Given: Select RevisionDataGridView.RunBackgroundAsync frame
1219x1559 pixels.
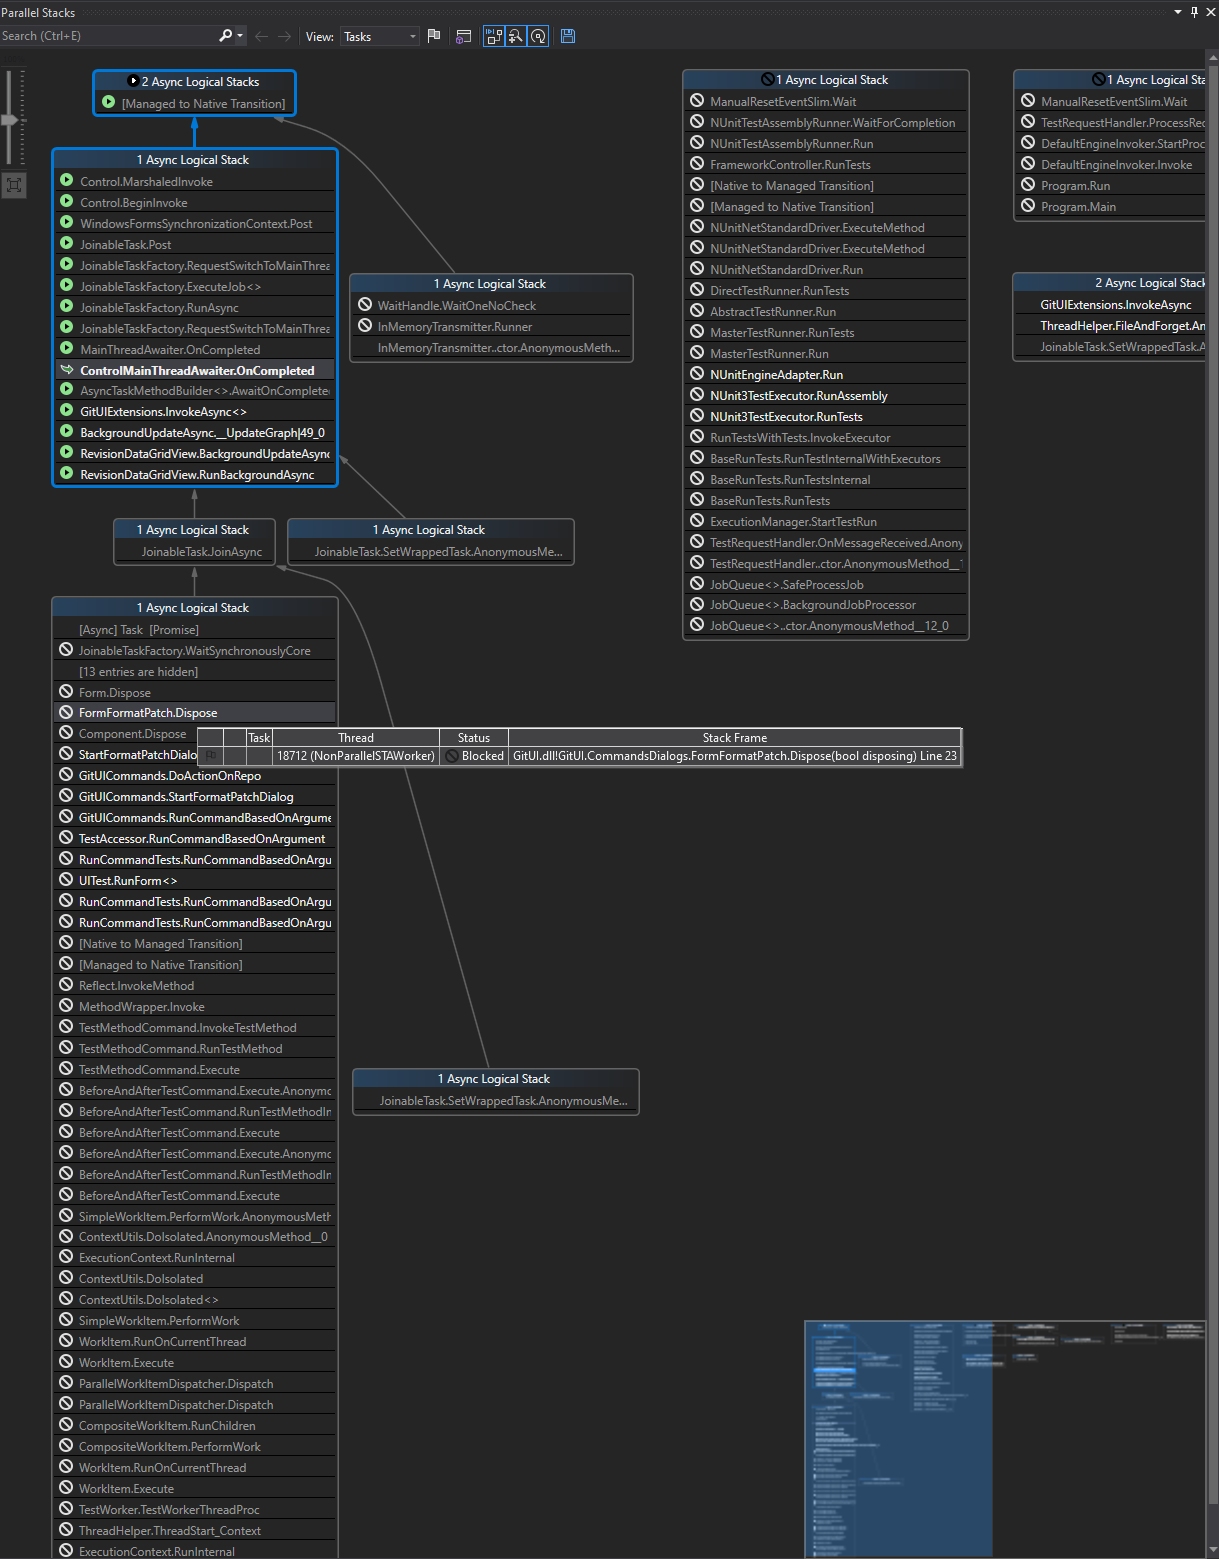Looking at the screenshot, I should (195, 475).
